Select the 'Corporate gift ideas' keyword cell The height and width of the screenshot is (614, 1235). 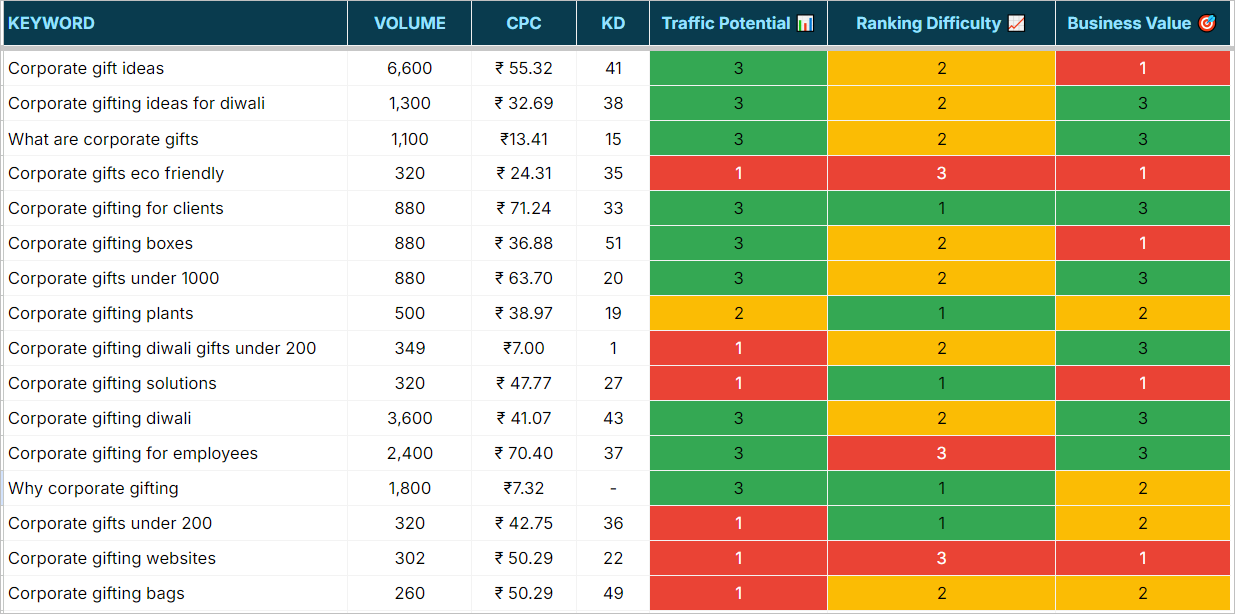click(175, 68)
